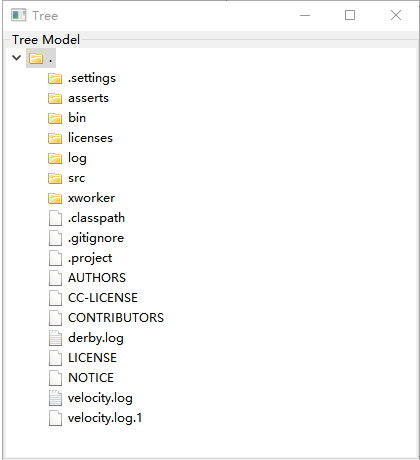Select the derby.log label
The height and width of the screenshot is (460, 420).
coord(96,338)
